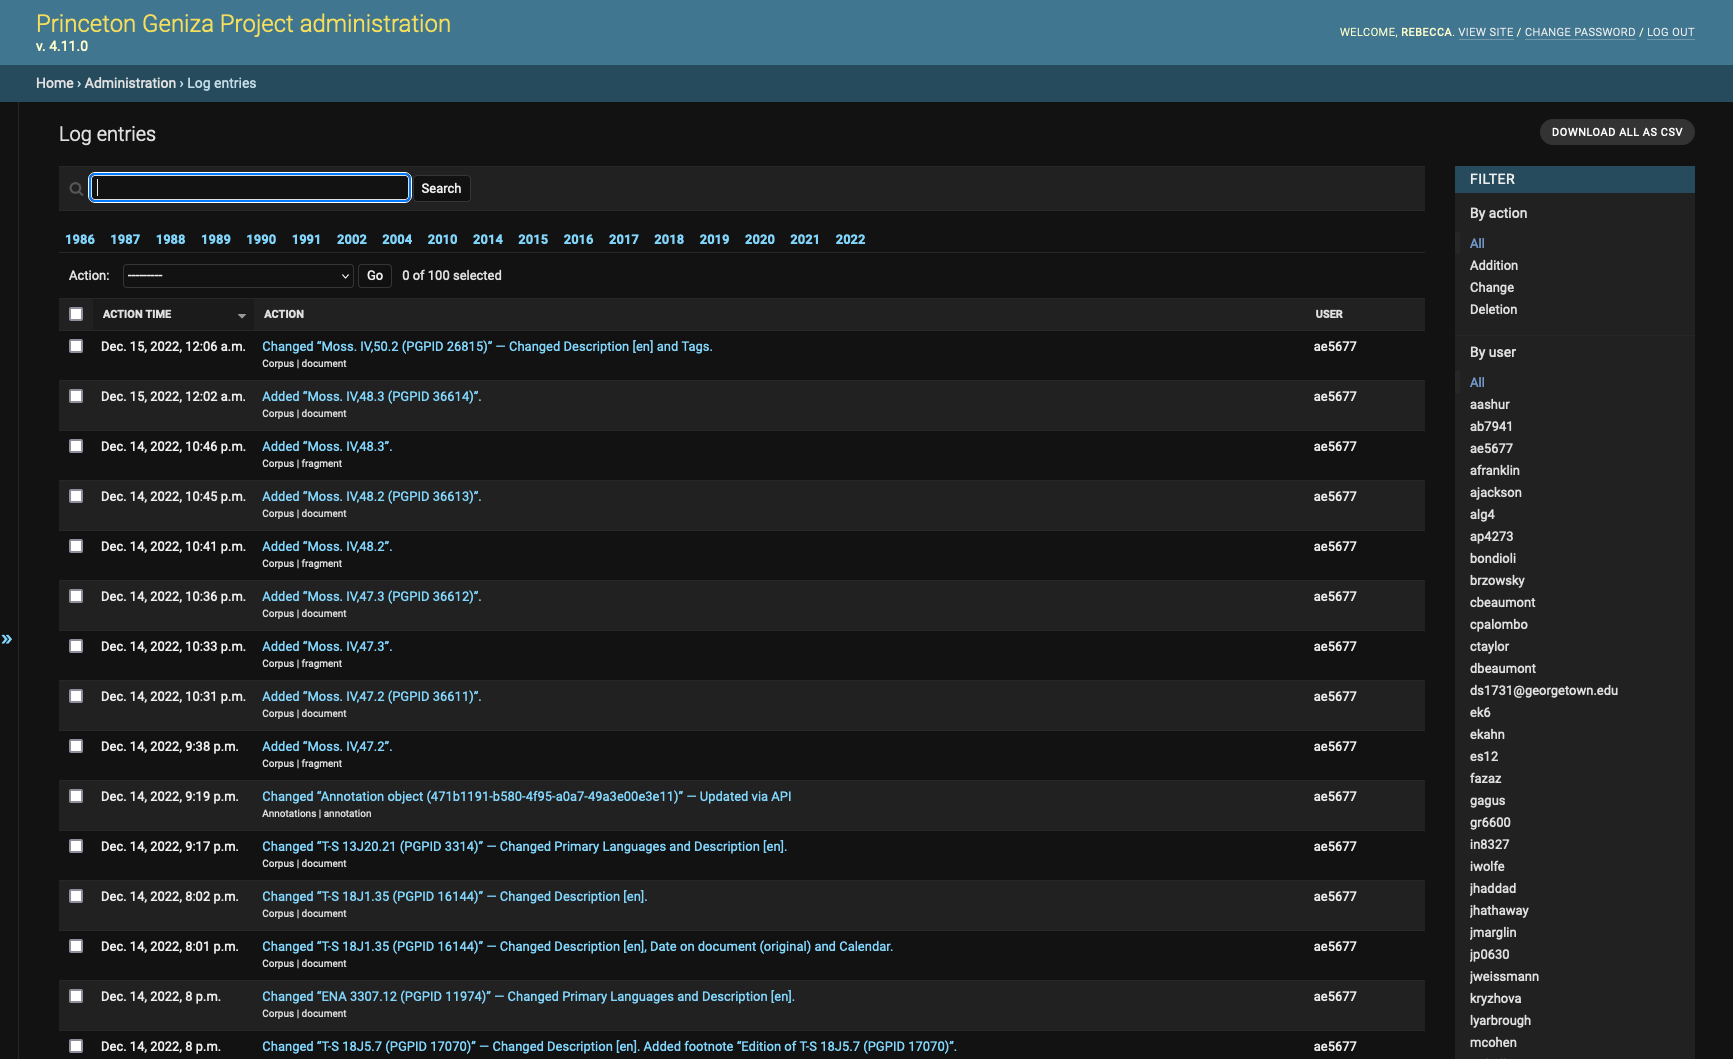This screenshot has height=1059, width=1733.
Task: Download all log entries as CSV
Action: pos(1616,132)
